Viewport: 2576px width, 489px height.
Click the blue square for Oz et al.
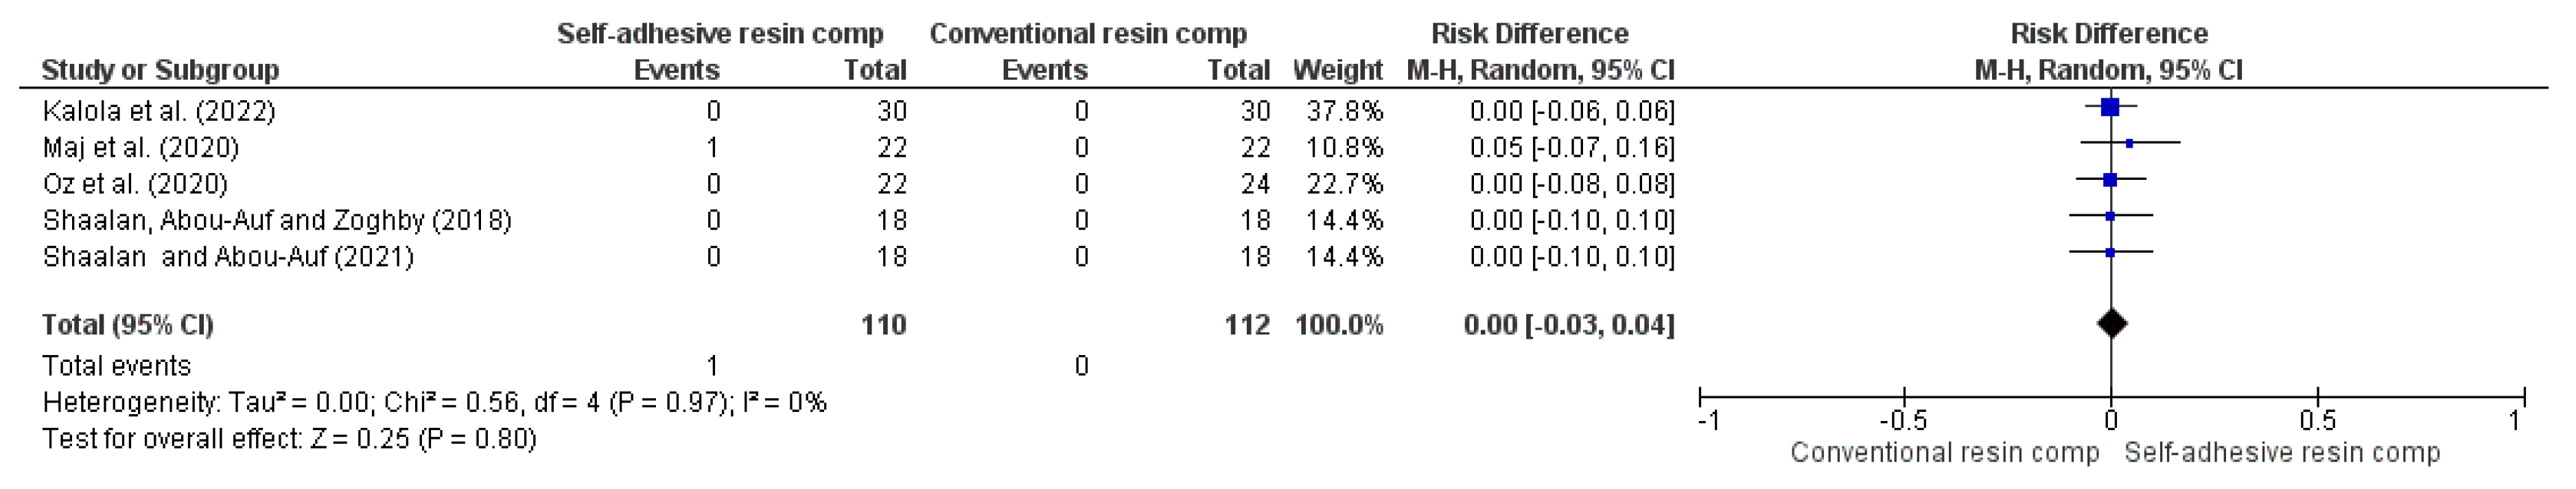click(x=2110, y=180)
